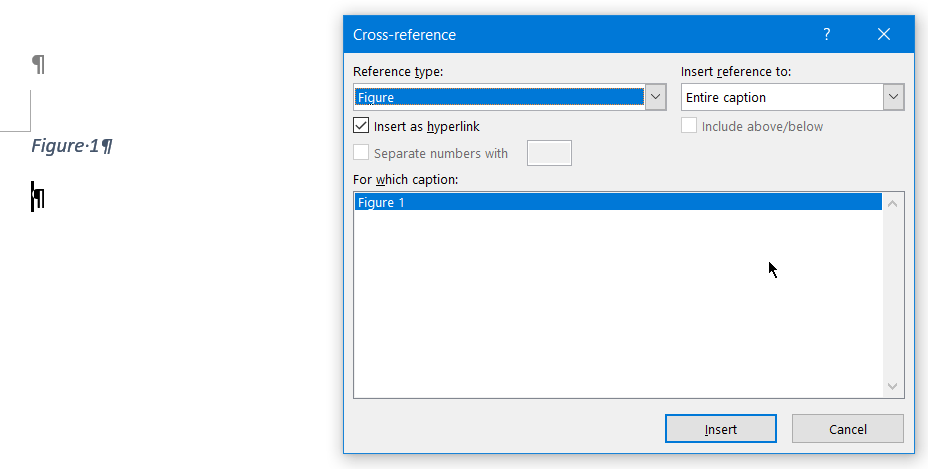Click the Cancel button
The width and height of the screenshot is (928, 469).
[848, 429]
